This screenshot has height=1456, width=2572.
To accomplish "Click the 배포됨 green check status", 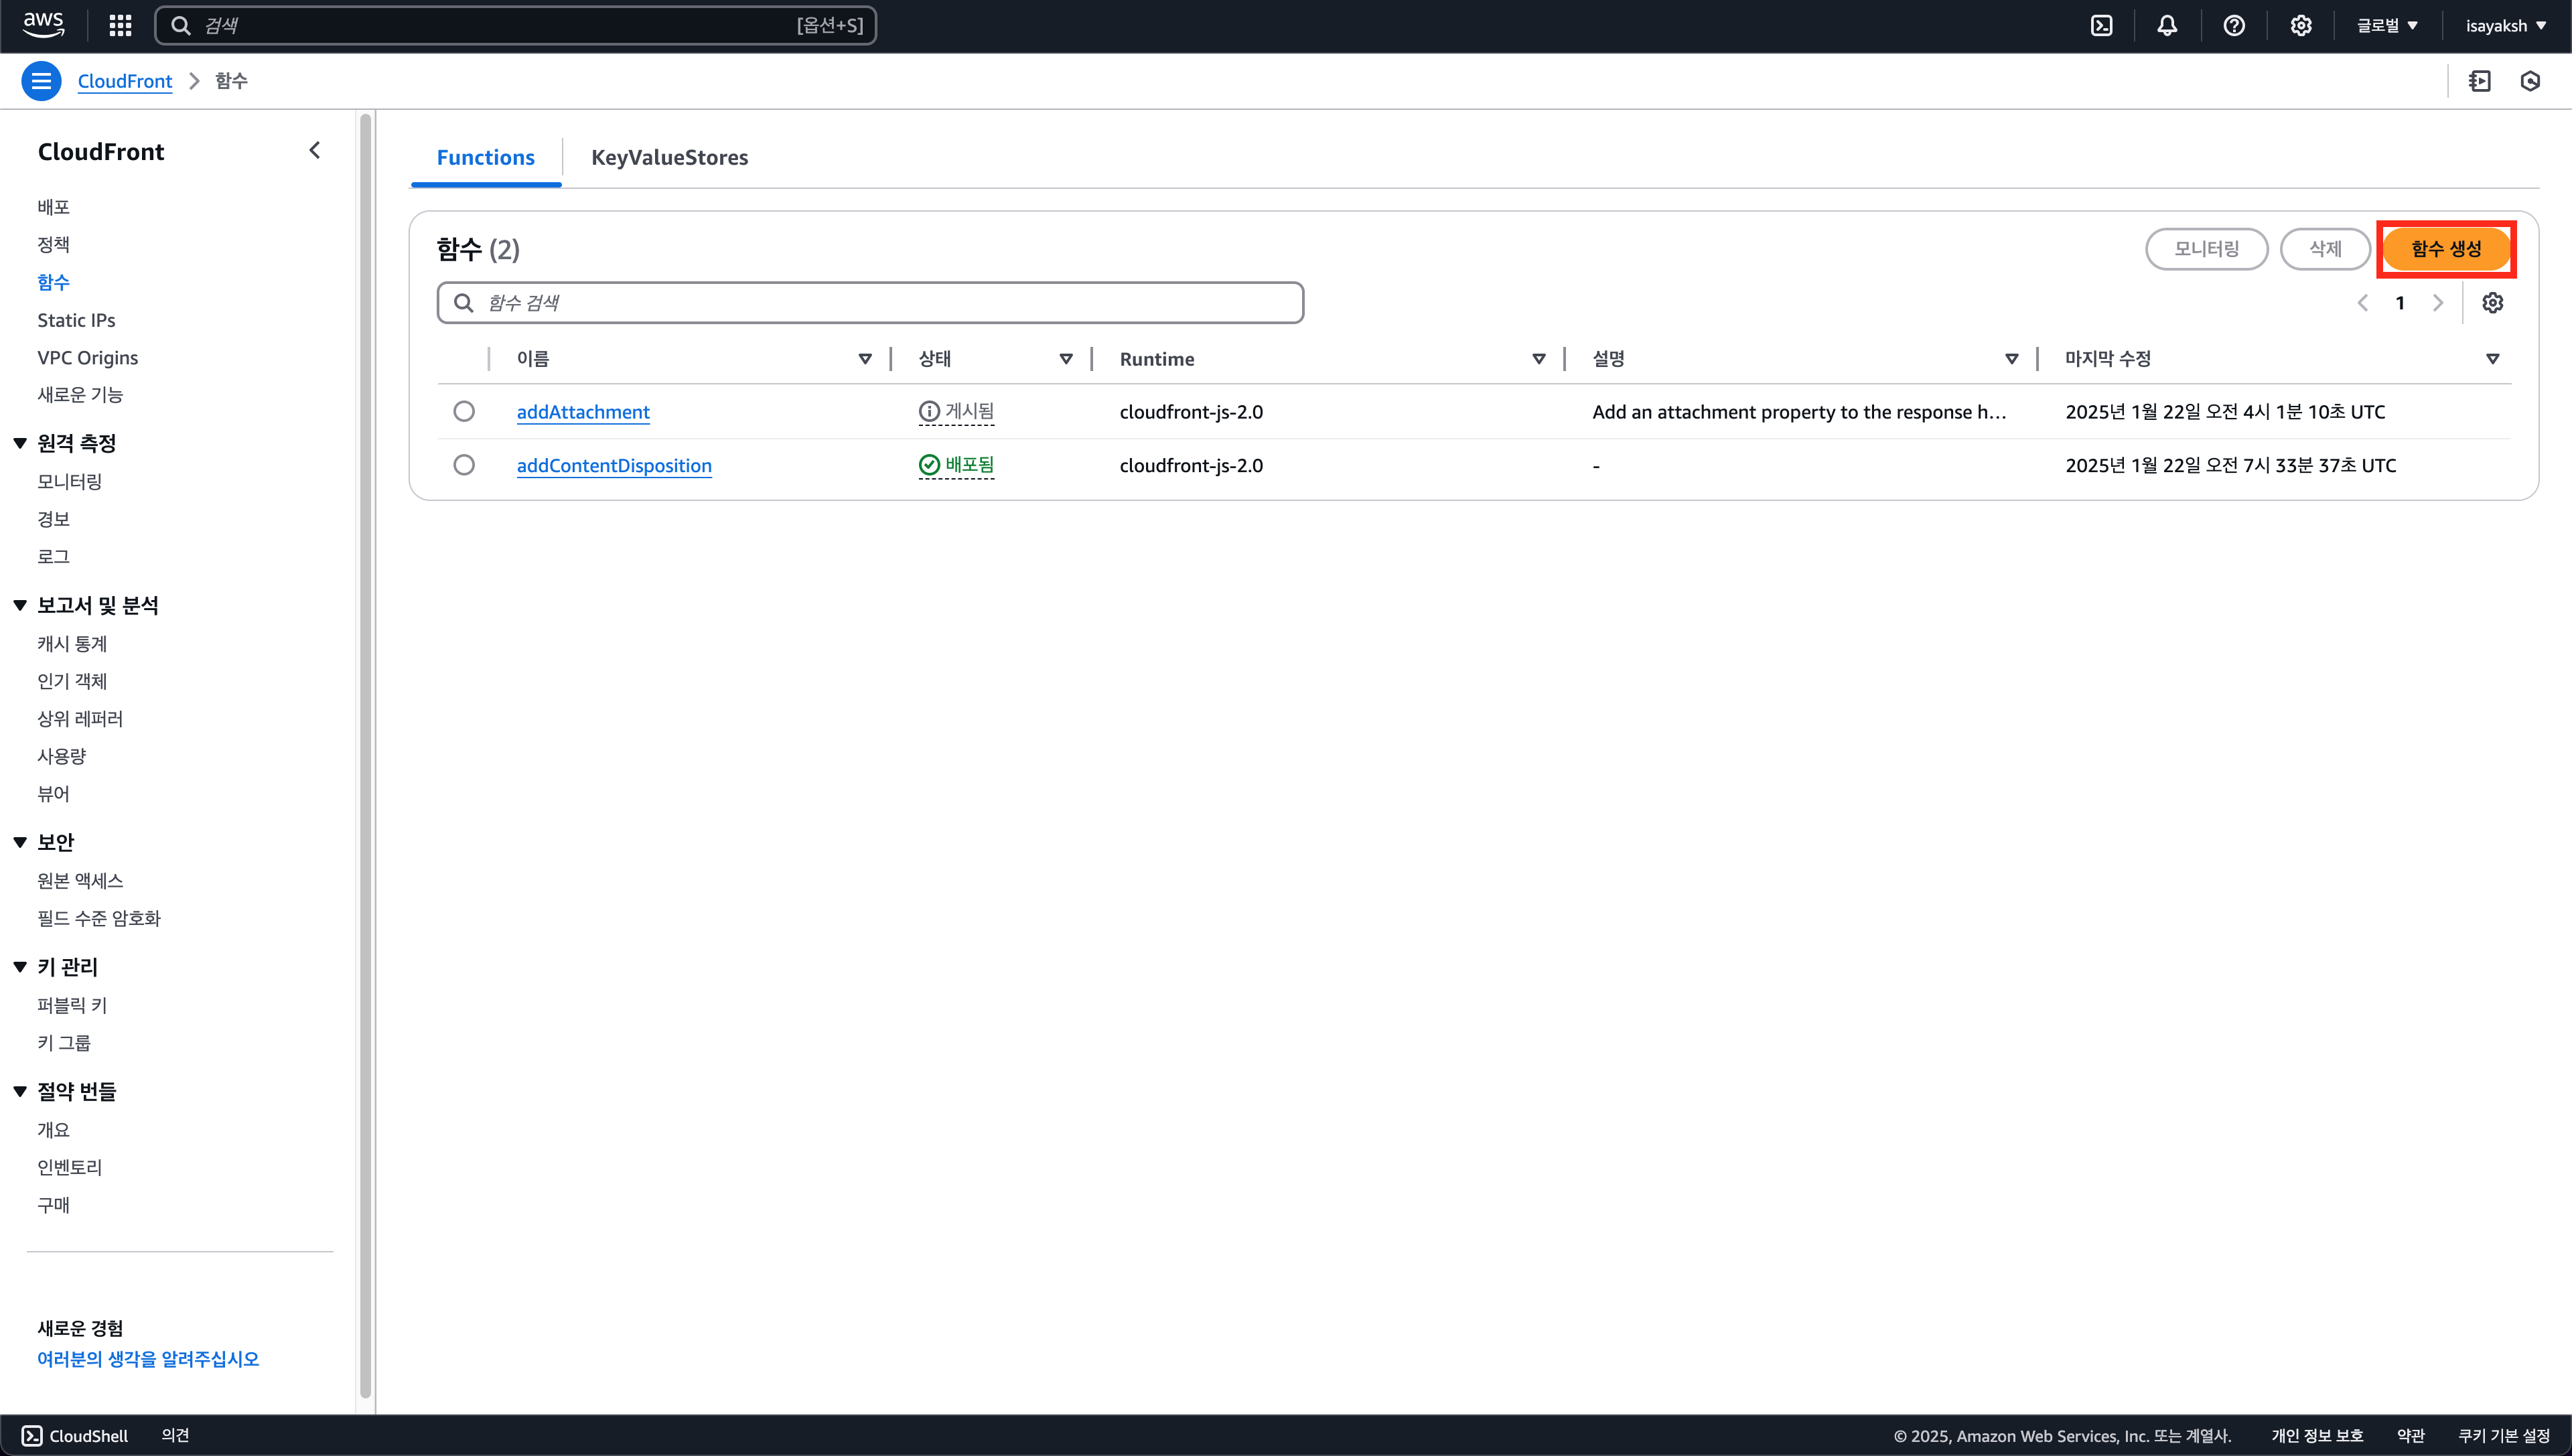I will click(x=929, y=465).
